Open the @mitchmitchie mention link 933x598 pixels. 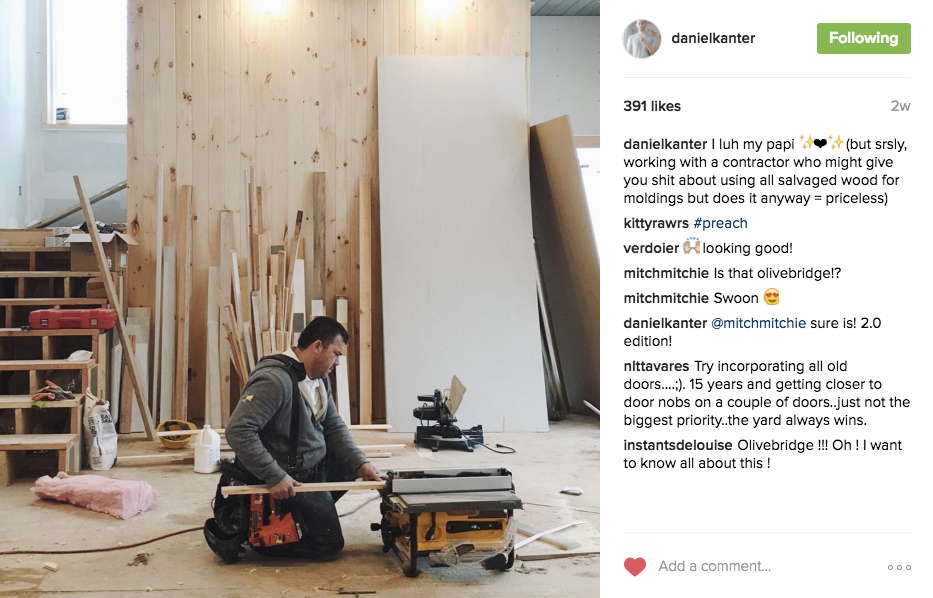coord(759,323)
